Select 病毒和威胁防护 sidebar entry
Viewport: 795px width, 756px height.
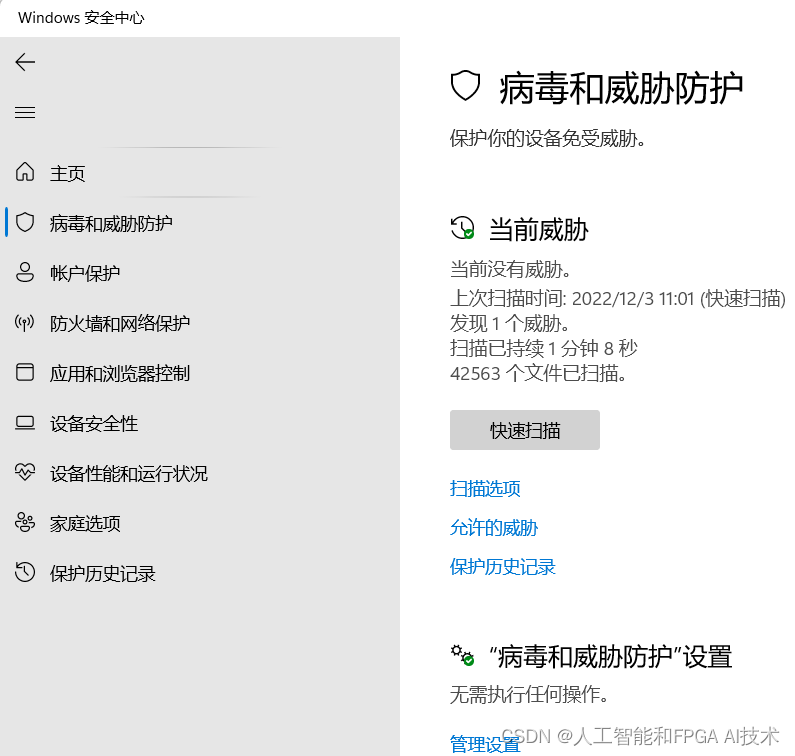click(111, 224)
